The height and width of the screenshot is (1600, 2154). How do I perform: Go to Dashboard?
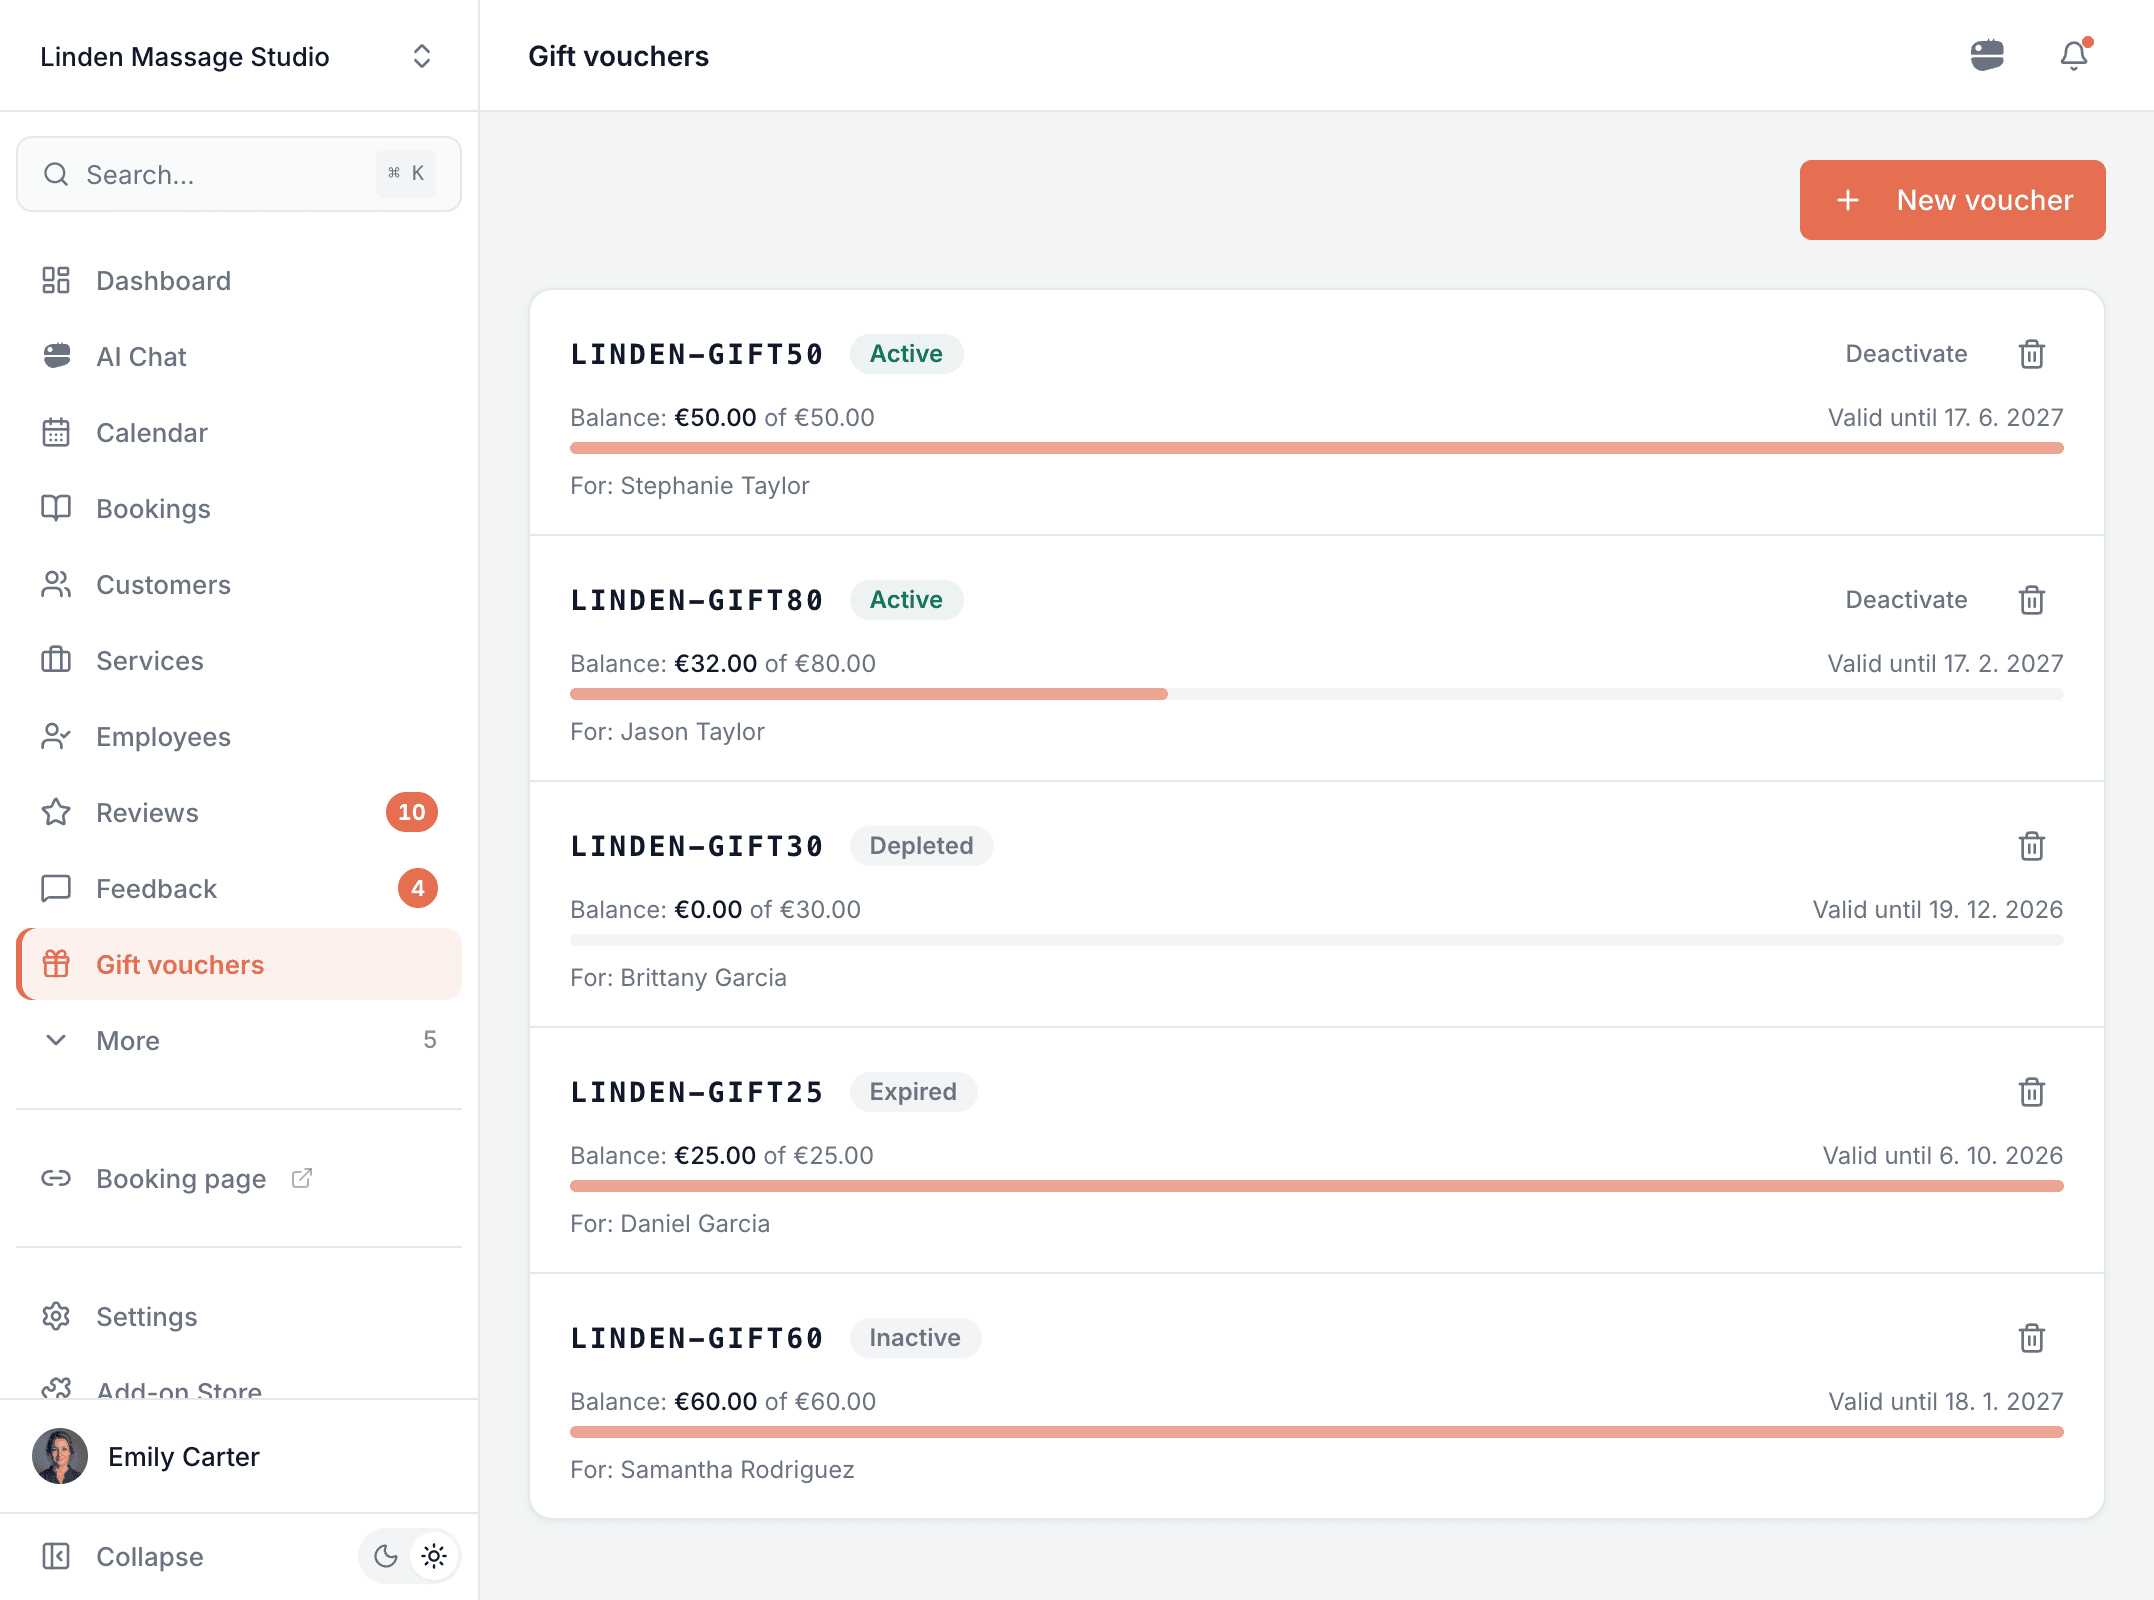click(x=238, y=280)
